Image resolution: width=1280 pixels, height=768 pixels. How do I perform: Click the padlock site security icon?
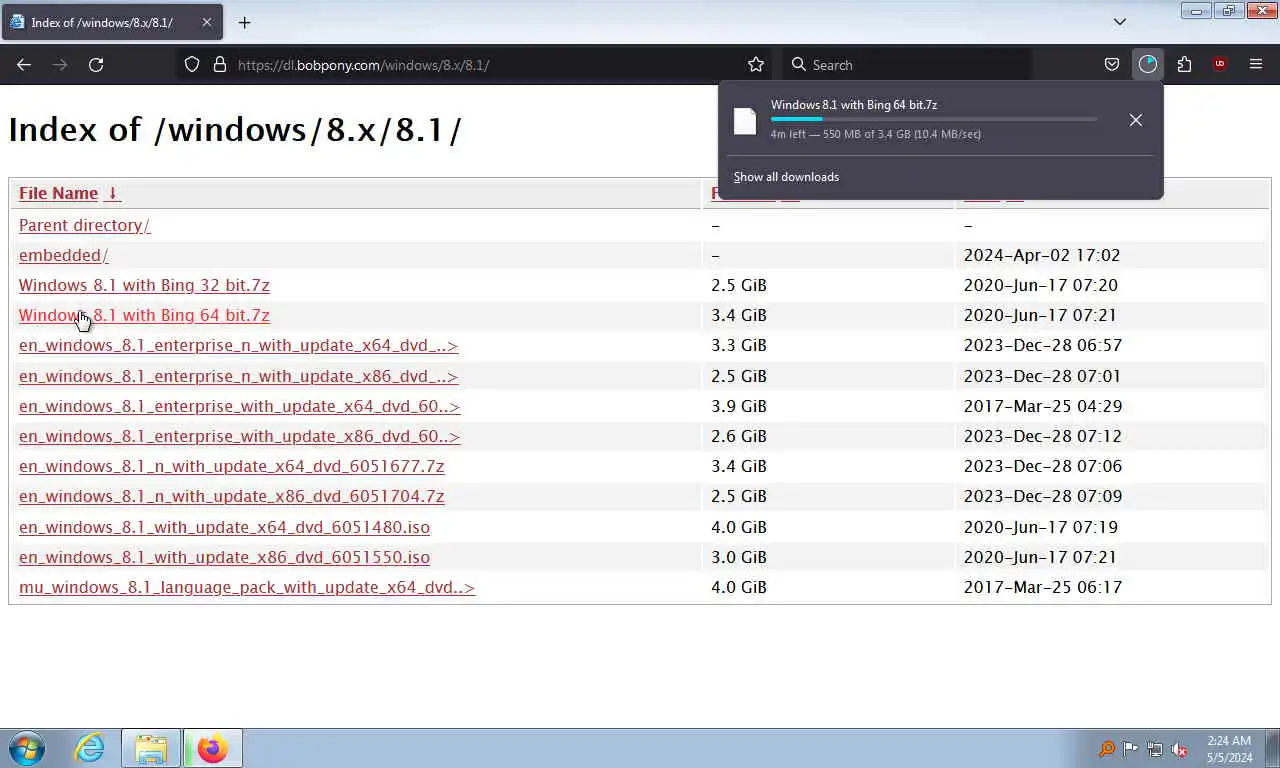(x=220, y=64)
